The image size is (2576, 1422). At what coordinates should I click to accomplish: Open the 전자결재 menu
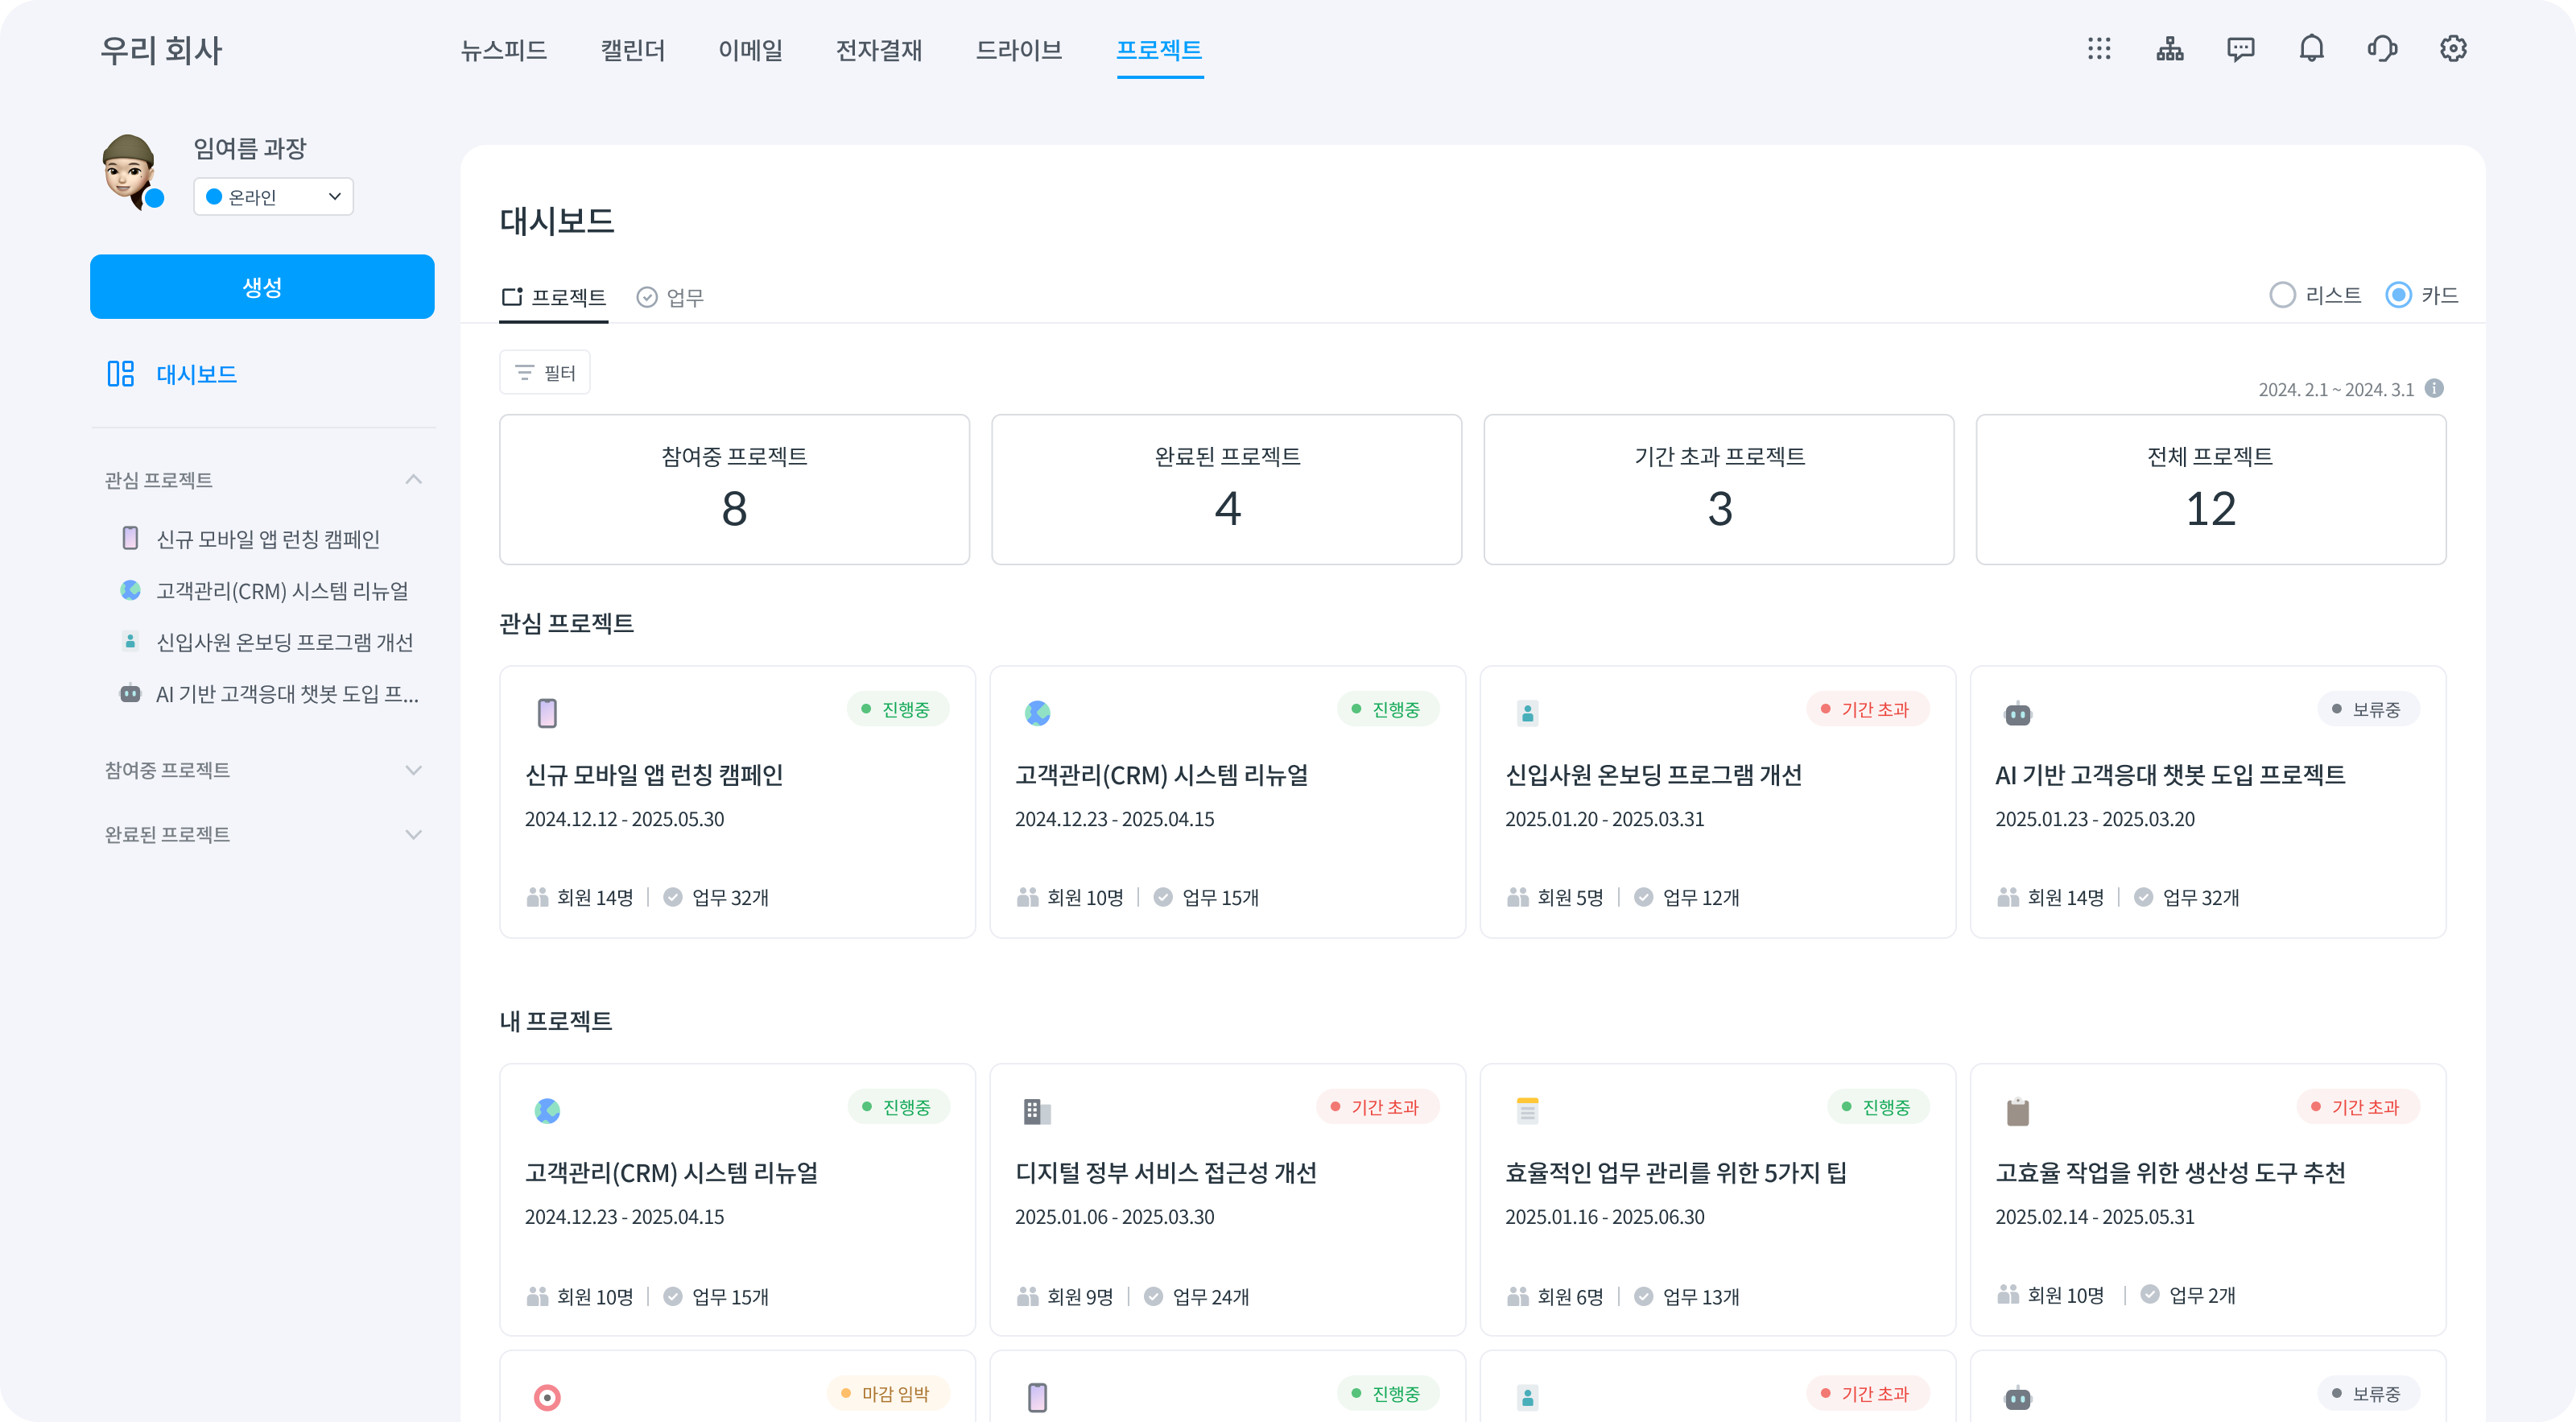[879, 50]
